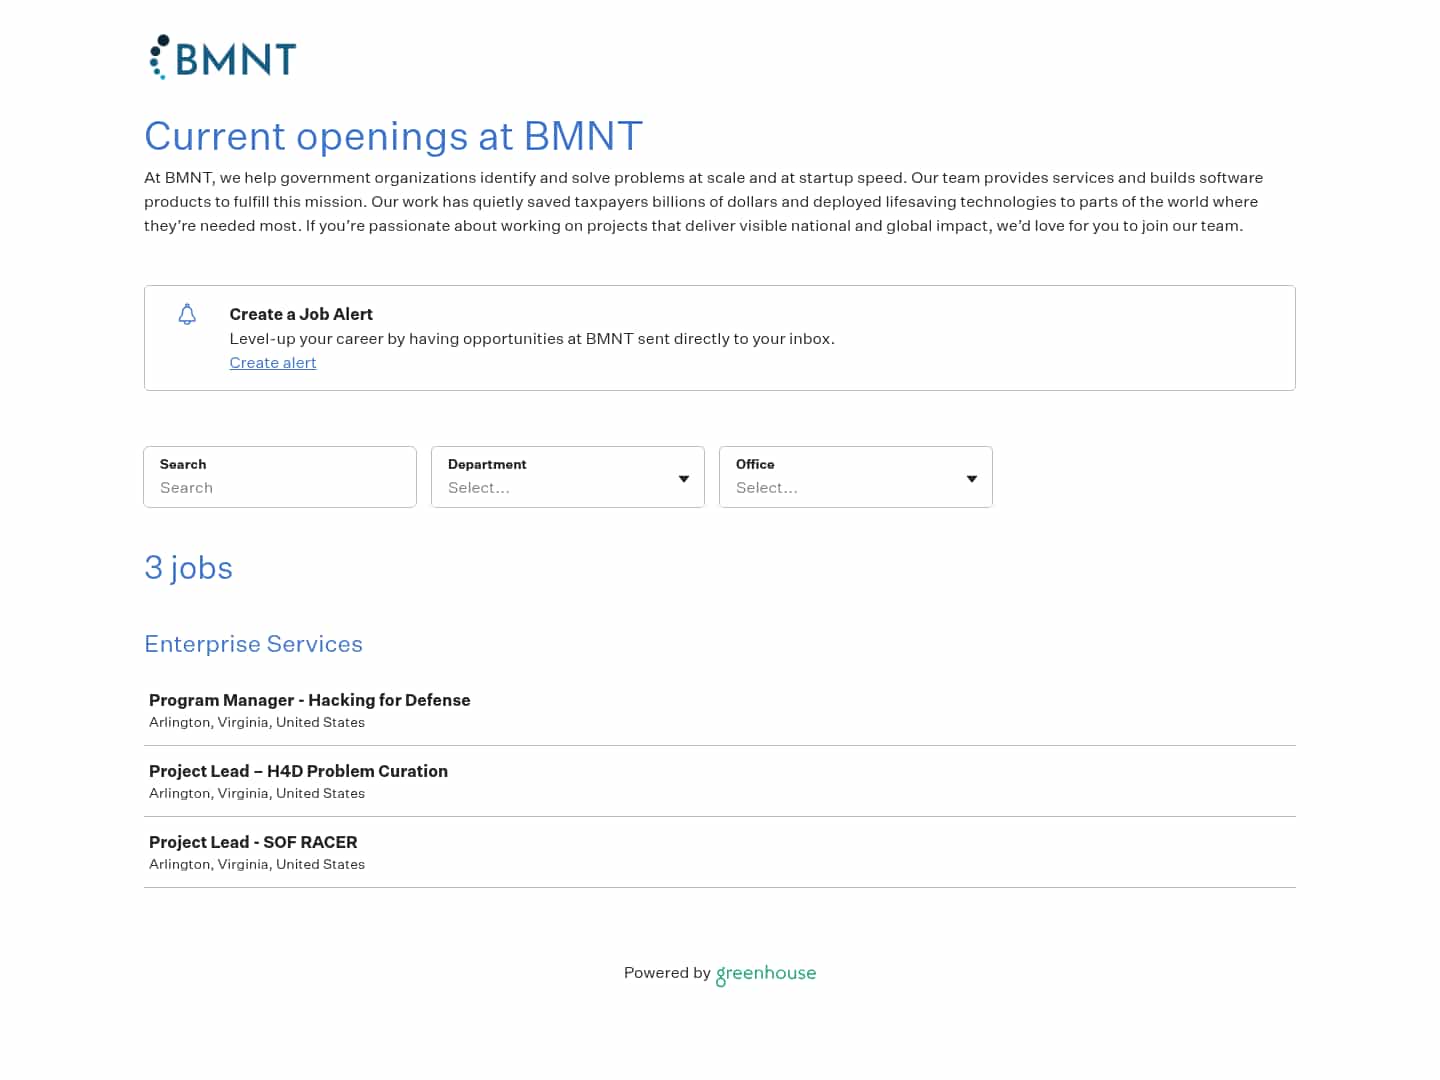This screenshot has width=1440, height=1080.
Task: Click the "Current openings at BMNT" heading
Action: tap(394, 136)
